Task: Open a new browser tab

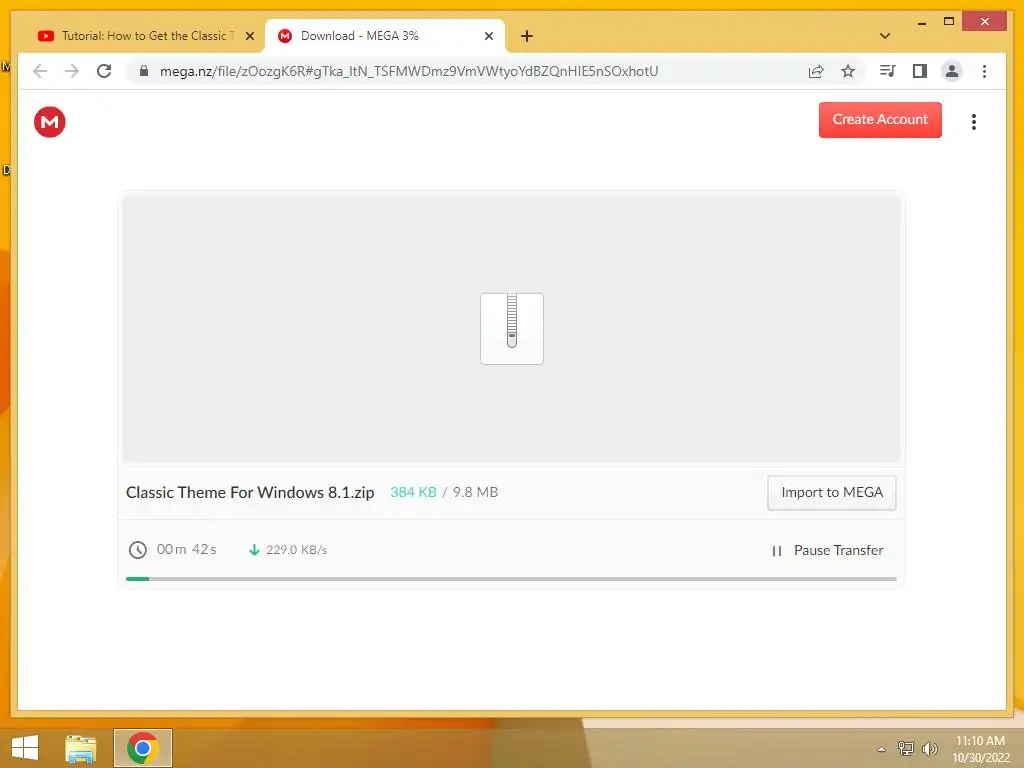Action: [526, 36]
